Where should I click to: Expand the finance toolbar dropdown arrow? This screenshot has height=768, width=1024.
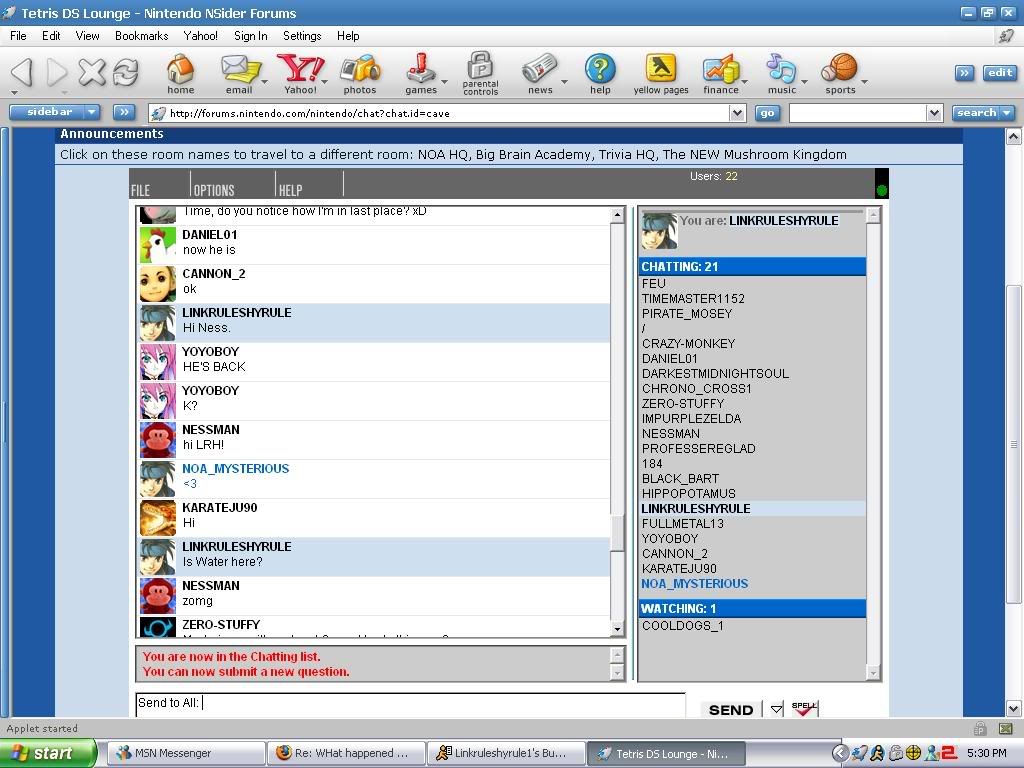point(744,82)
